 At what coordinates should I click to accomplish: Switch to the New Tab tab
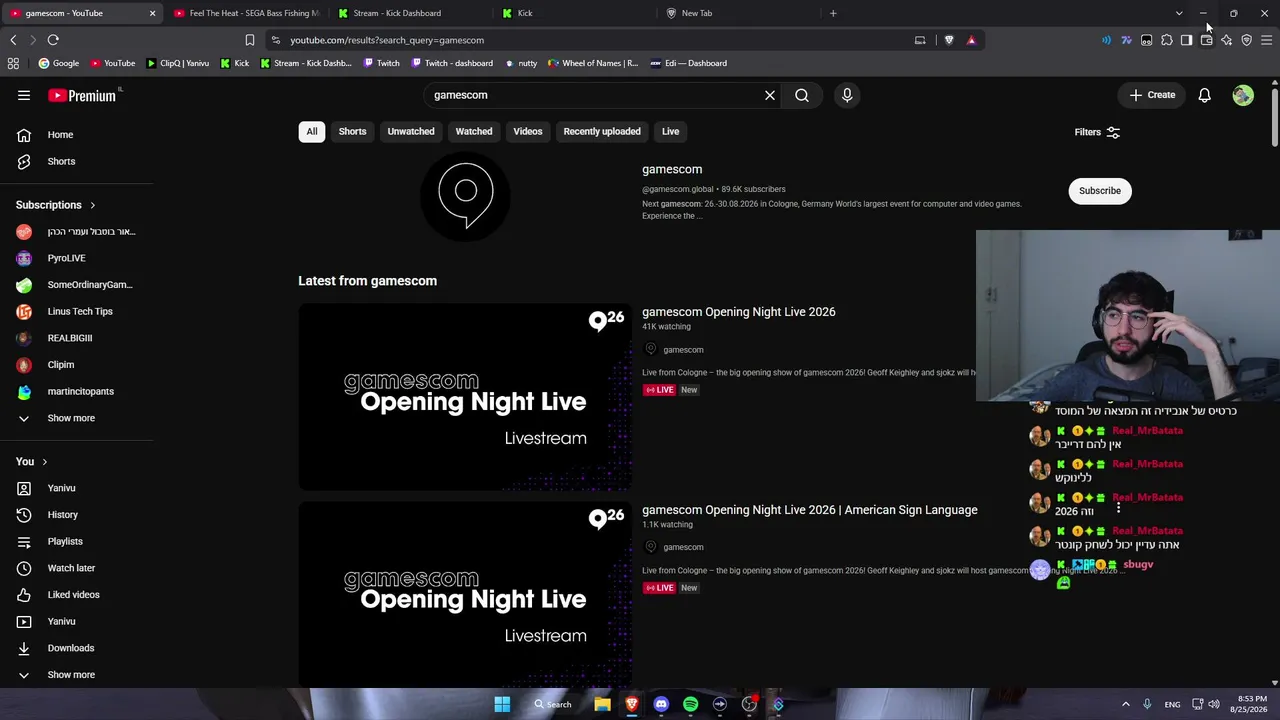click(738, 13)
